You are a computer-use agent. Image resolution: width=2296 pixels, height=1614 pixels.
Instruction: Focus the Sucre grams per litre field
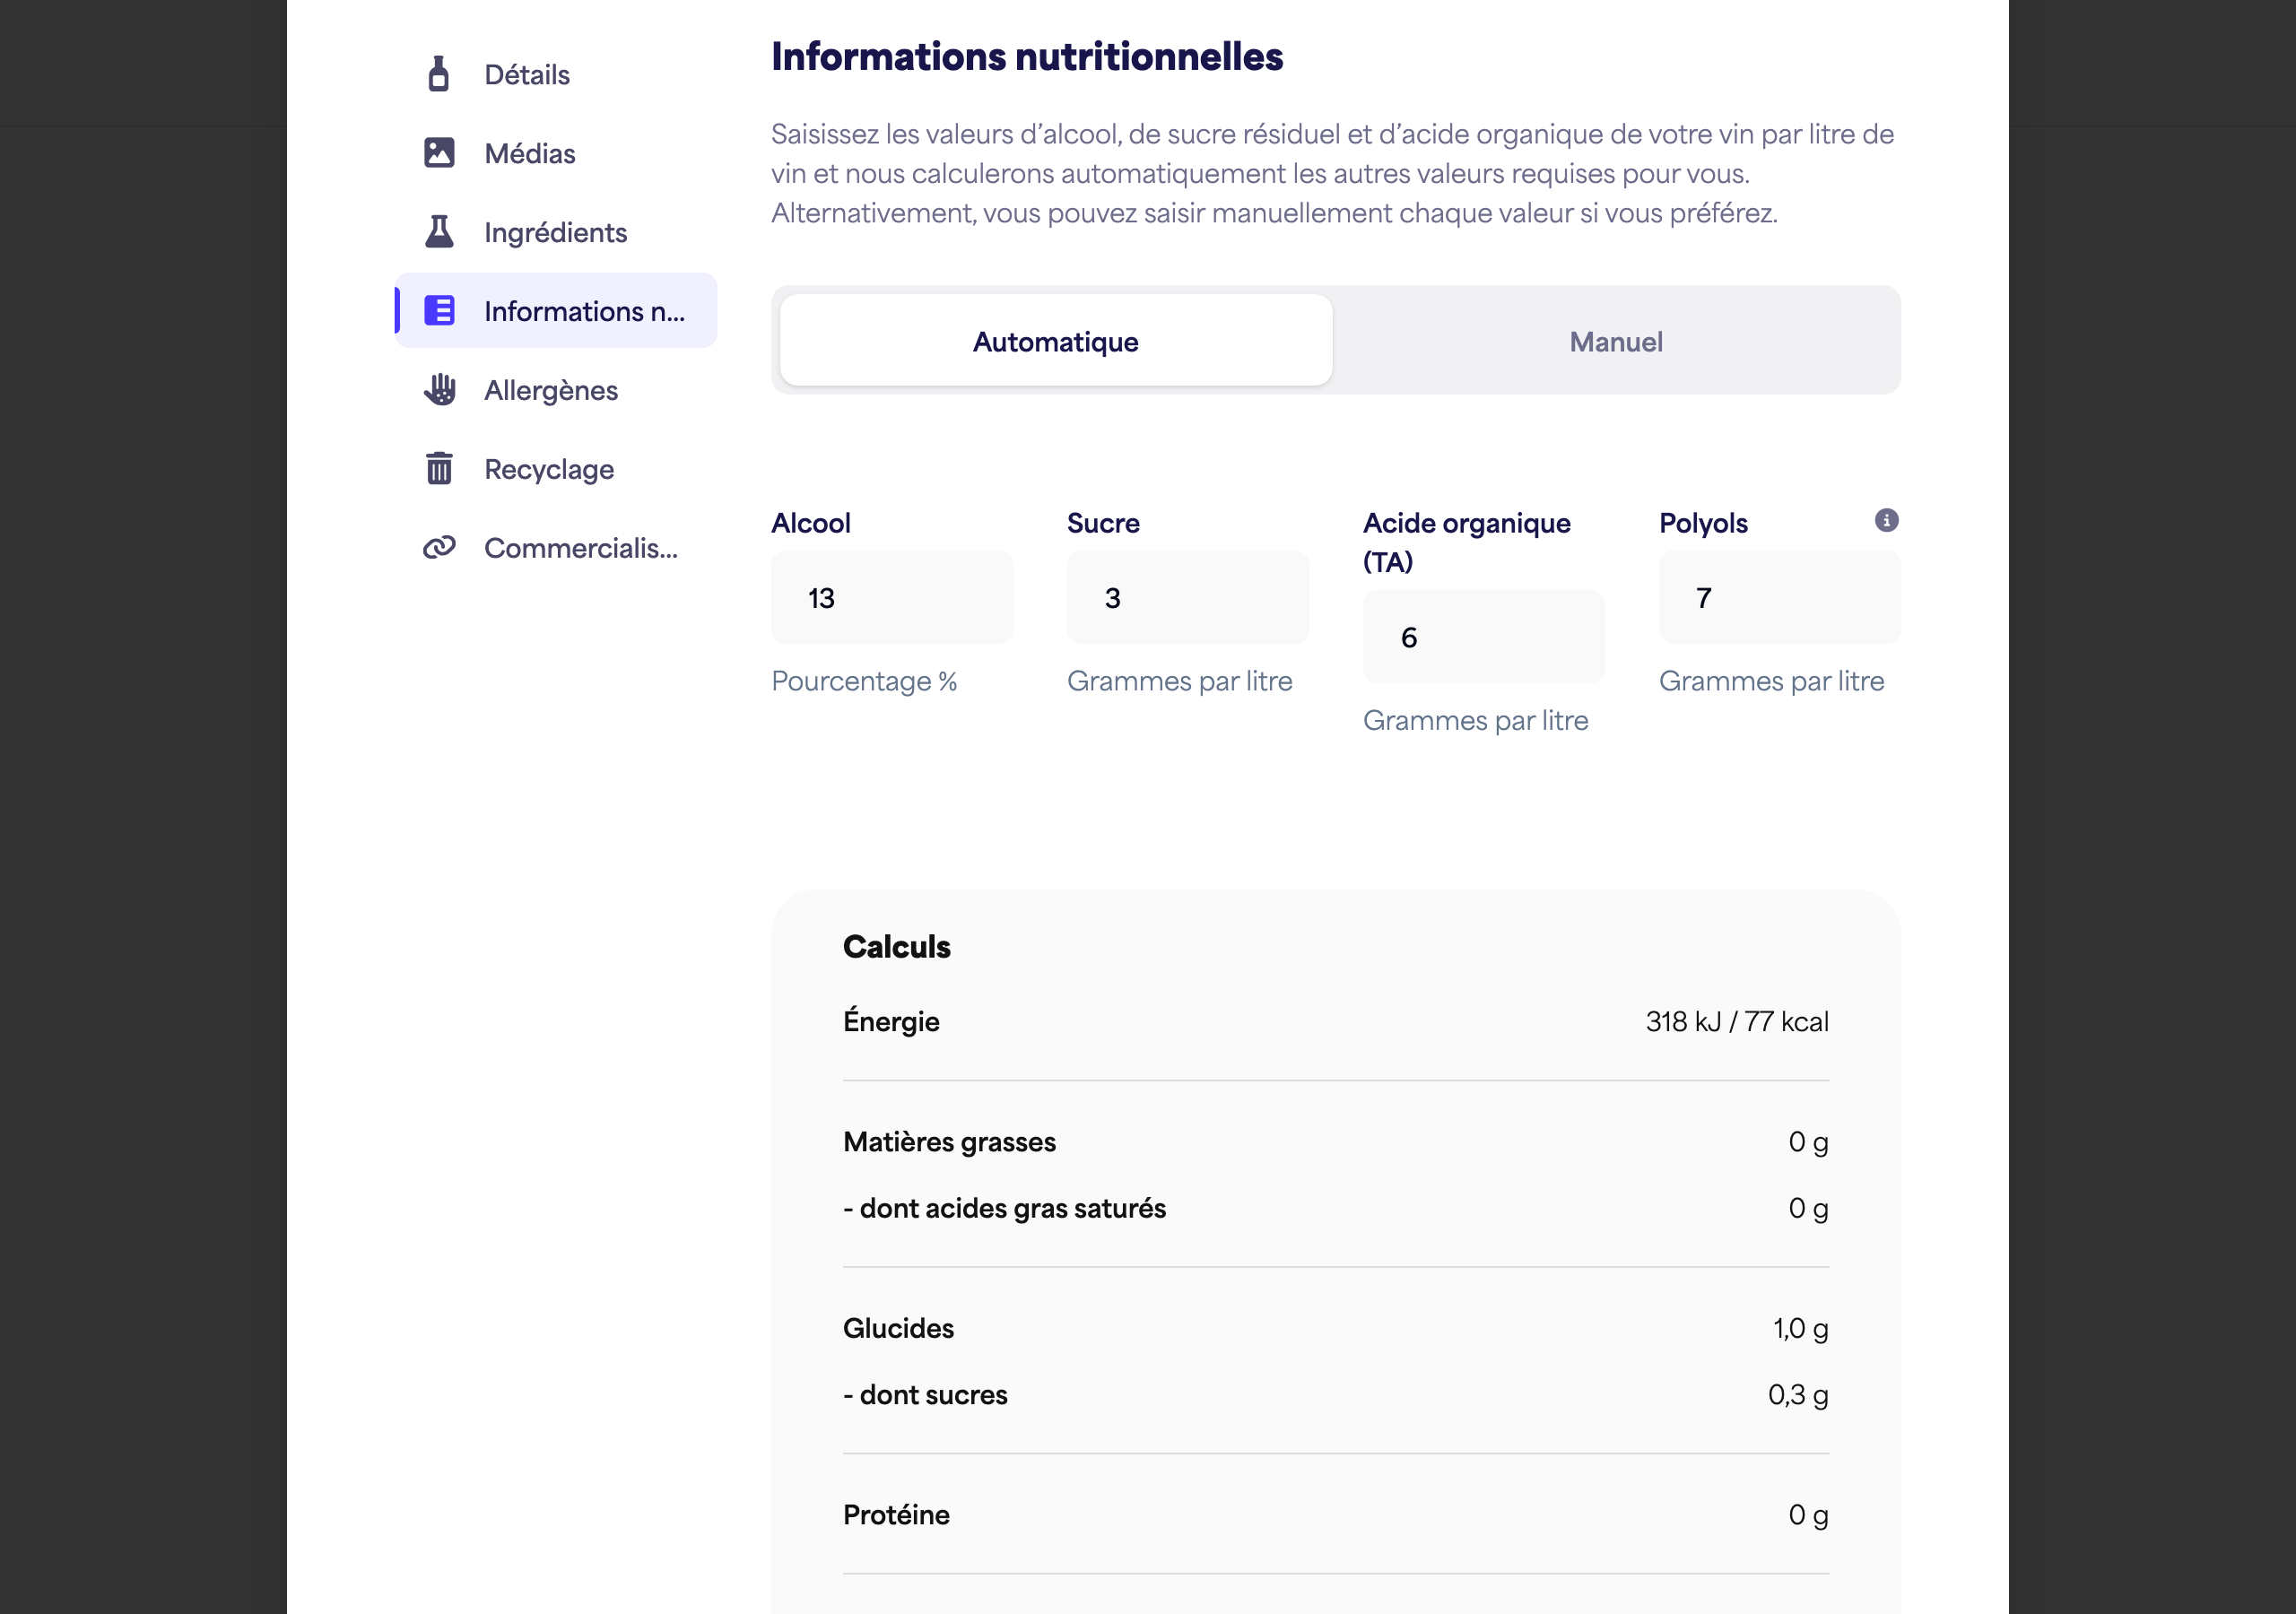tap(1188, 598)
